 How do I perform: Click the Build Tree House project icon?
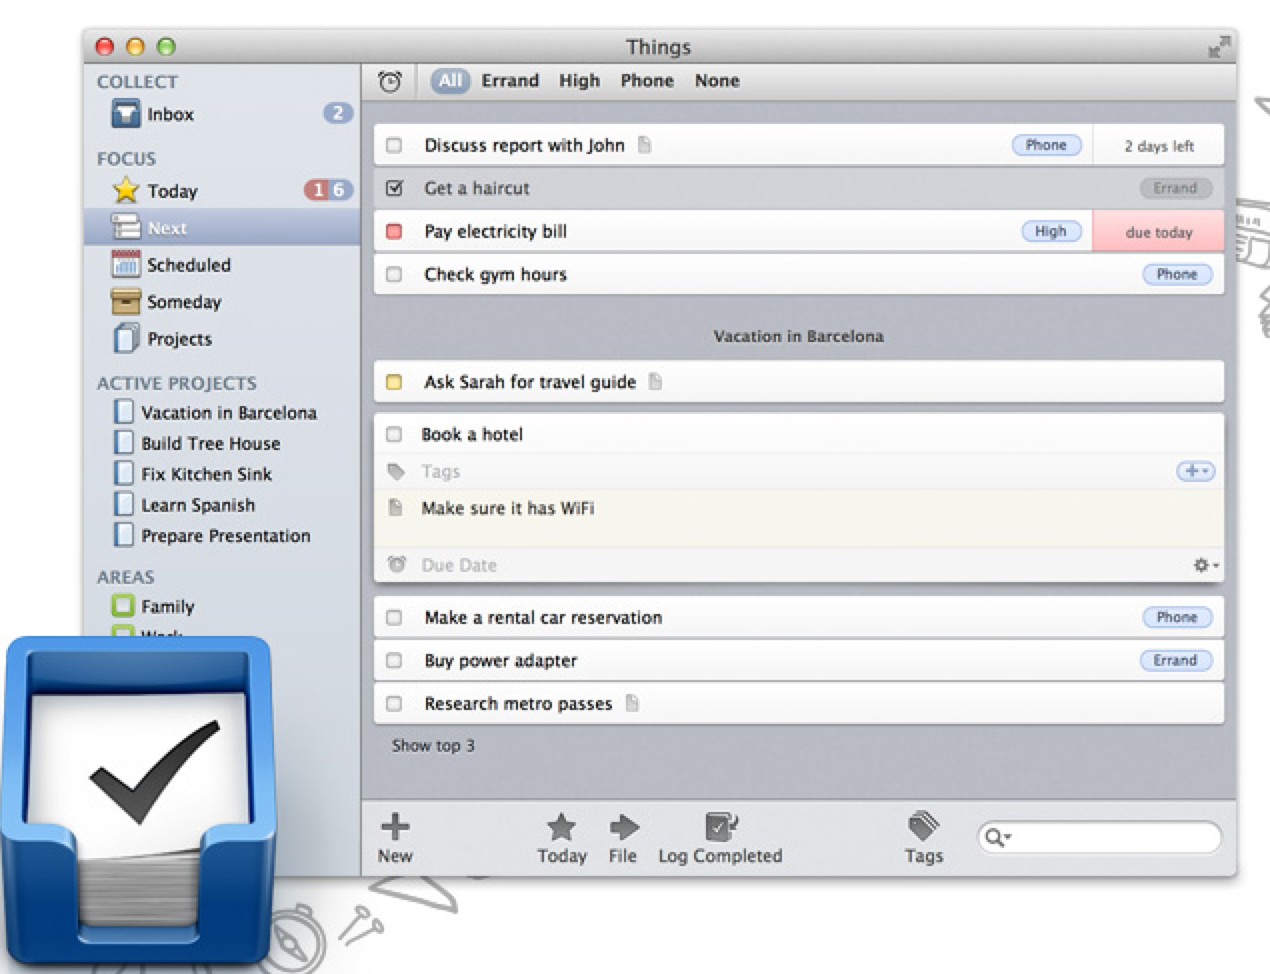click(x=124, y=443)
